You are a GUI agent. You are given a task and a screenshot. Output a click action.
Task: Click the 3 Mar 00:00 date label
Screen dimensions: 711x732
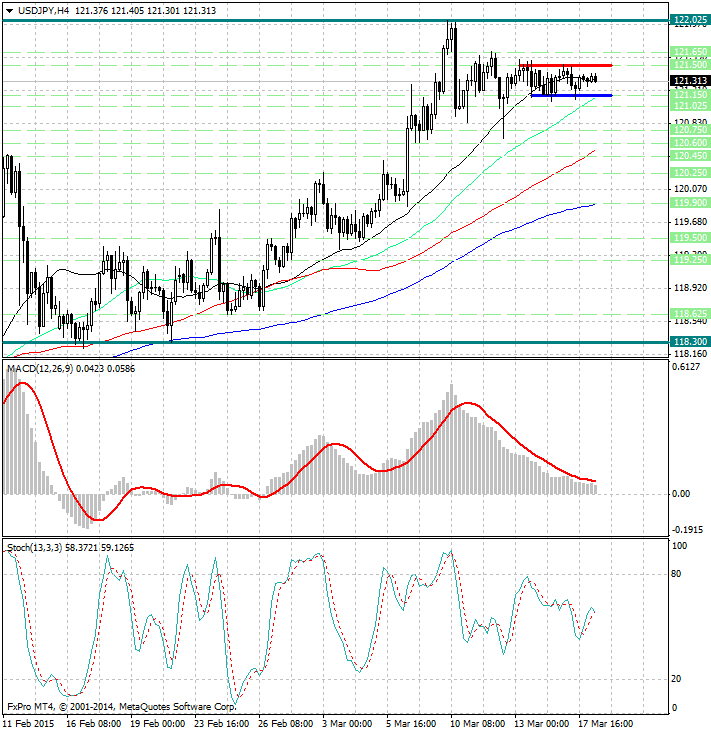[x=347, y=724]
